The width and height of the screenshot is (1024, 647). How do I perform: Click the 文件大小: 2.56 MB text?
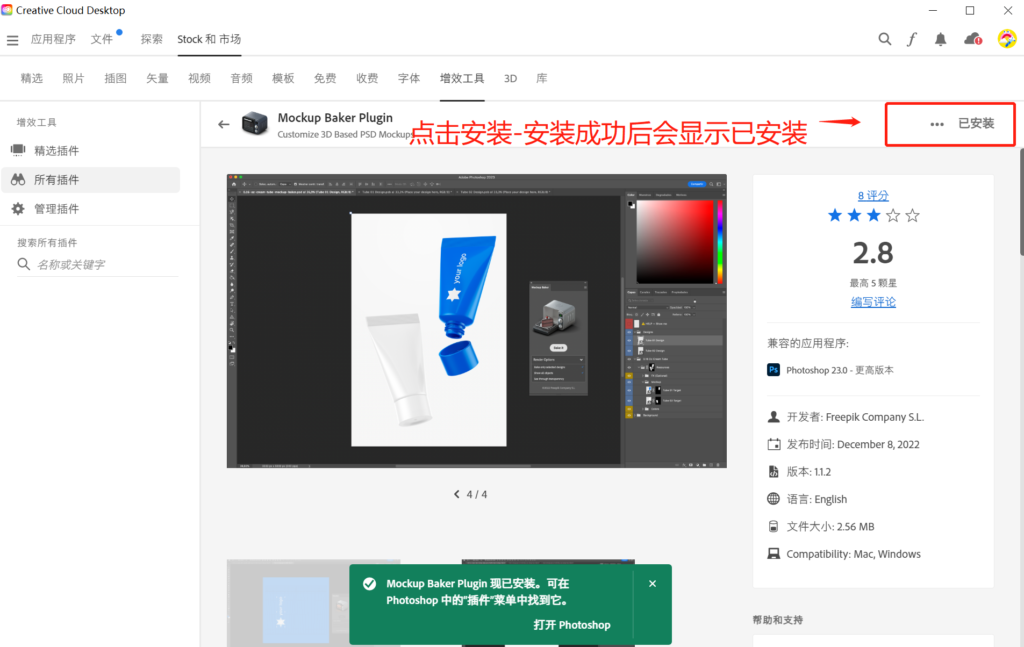tap(830, 526)
